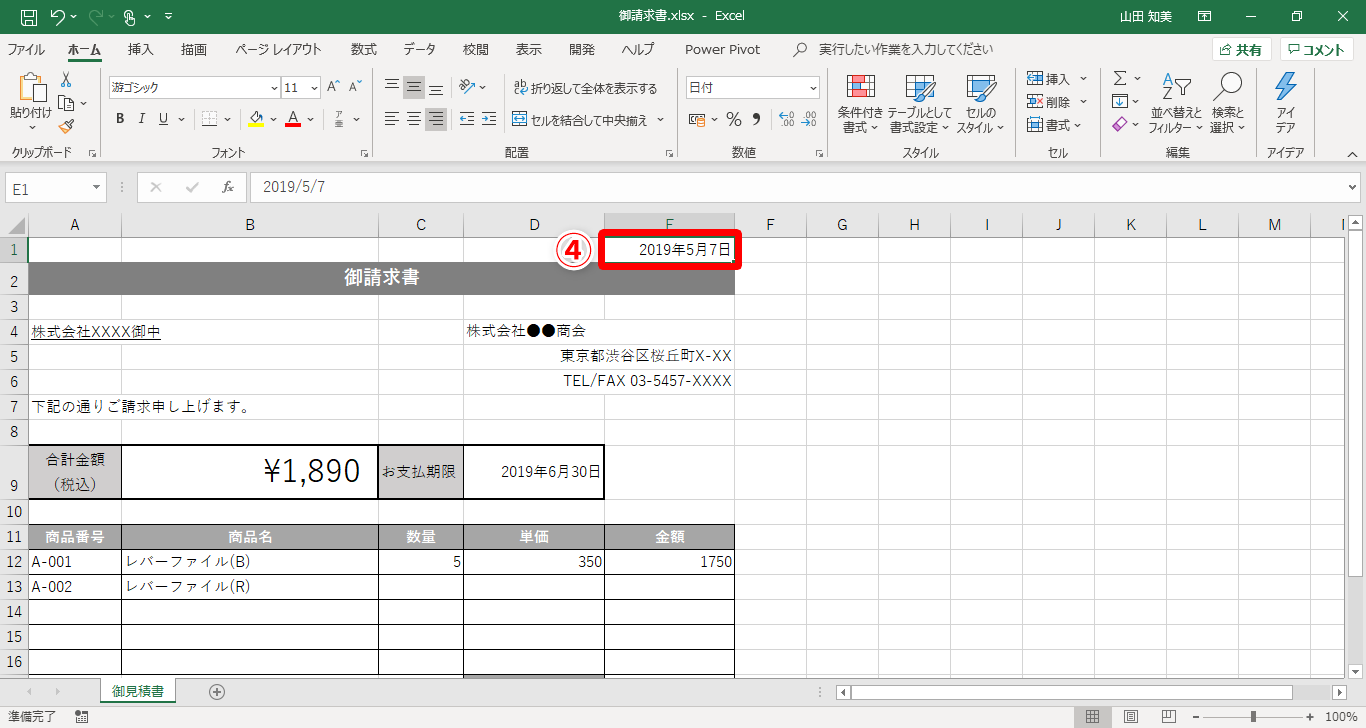Apply the red font color
Image resolution: width=1366 pixels, height=728 pixels.
point(293,119)
